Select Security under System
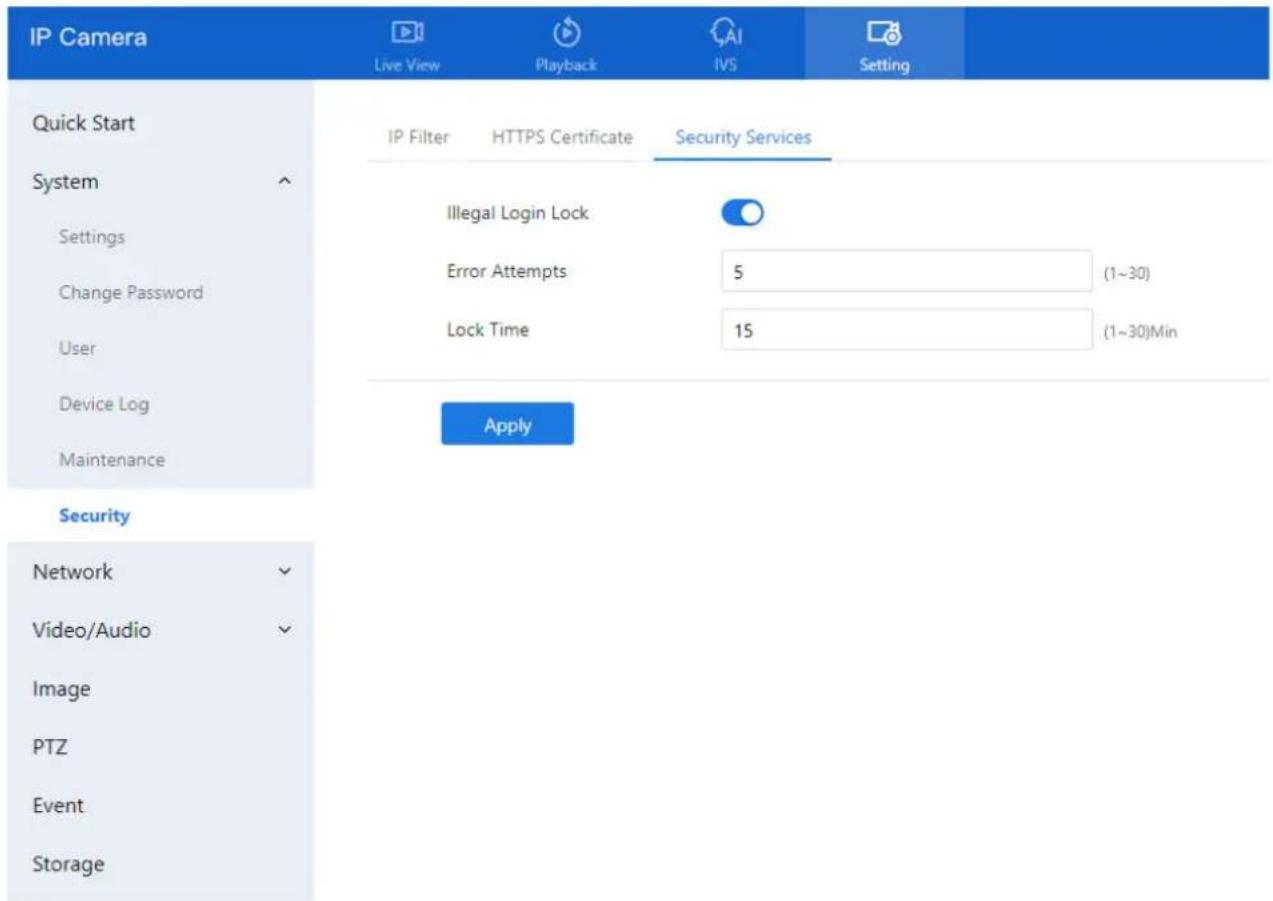1273x901 pixels. tap(94, 516)
